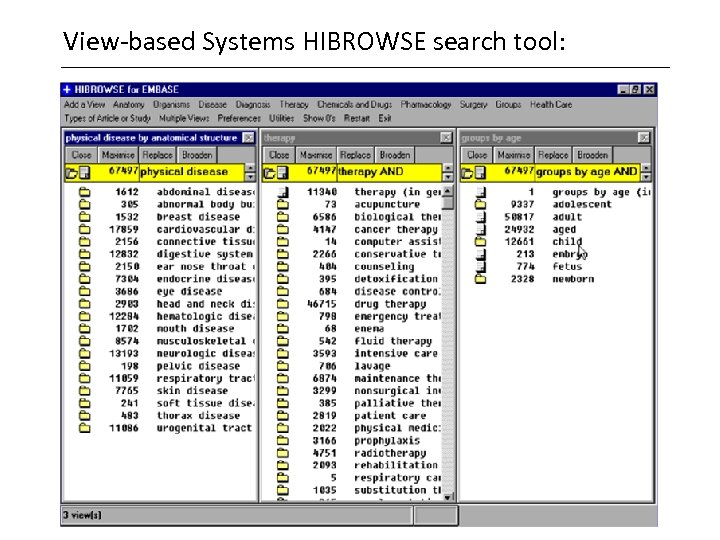Open folder icon for cardiovascular disease

click(x=84, y=229)
